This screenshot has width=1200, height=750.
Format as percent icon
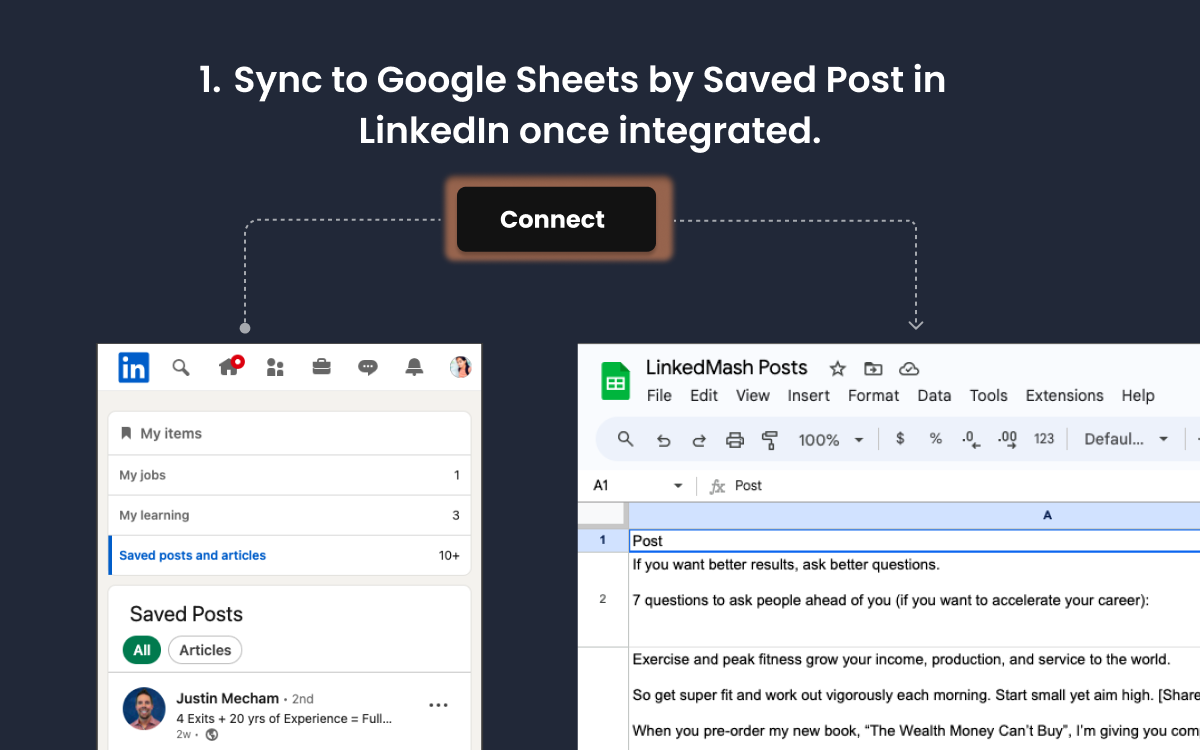pyautogui.click(x=936, y=438)
